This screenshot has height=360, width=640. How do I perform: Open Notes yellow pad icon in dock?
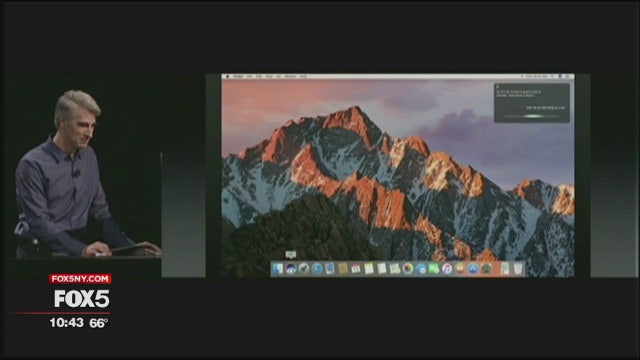click(369, 269)
